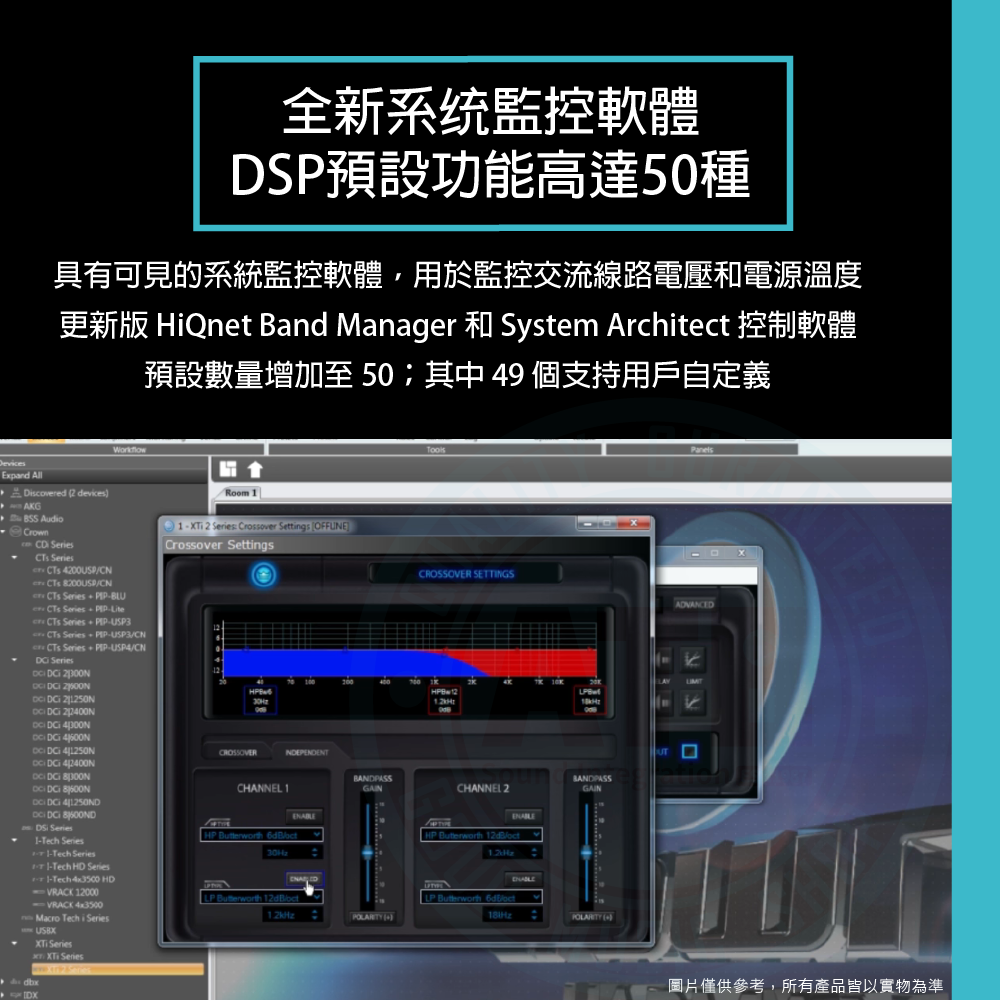The height and width of the screenshot is (1000, 1000).
Task: Select Macro Tech i Series item
Action: [x=72, y=918]
